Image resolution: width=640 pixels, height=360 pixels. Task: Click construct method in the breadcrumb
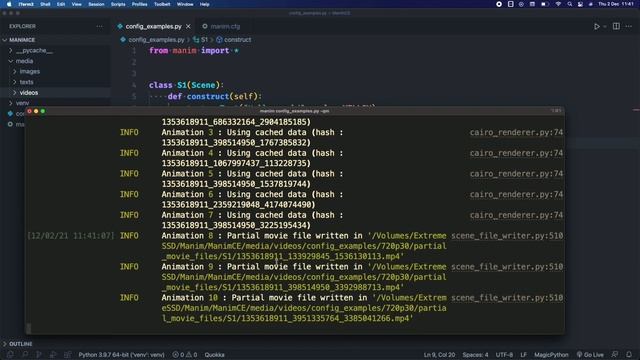click(x=233, y=40)
